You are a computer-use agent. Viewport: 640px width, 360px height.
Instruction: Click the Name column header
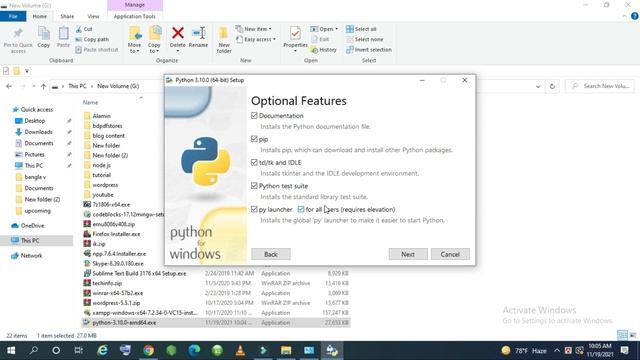pos(90,102)
